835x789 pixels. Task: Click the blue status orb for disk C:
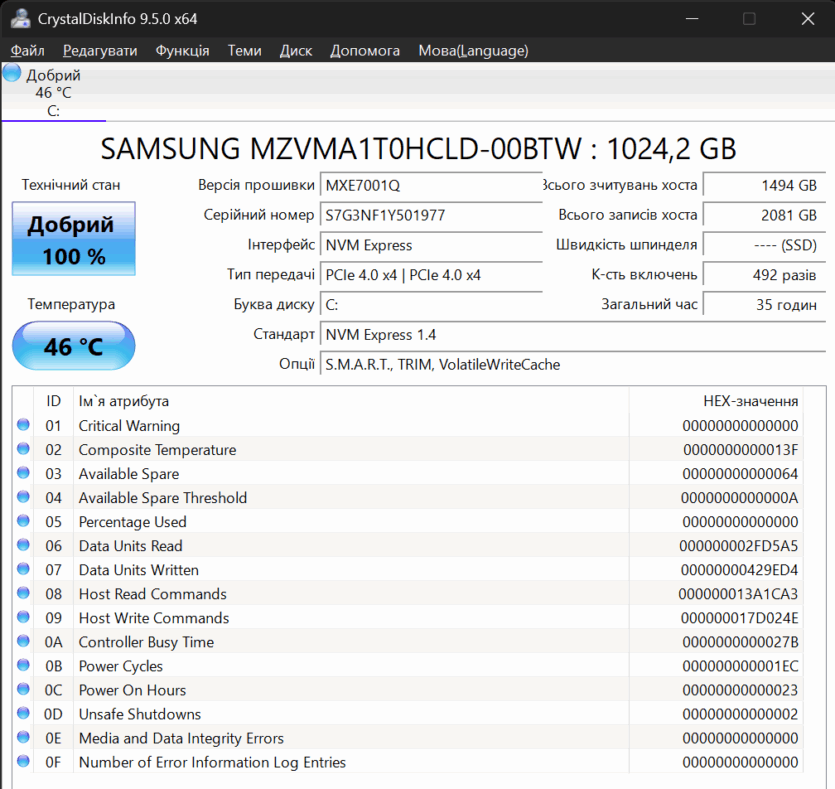[12, 73]
